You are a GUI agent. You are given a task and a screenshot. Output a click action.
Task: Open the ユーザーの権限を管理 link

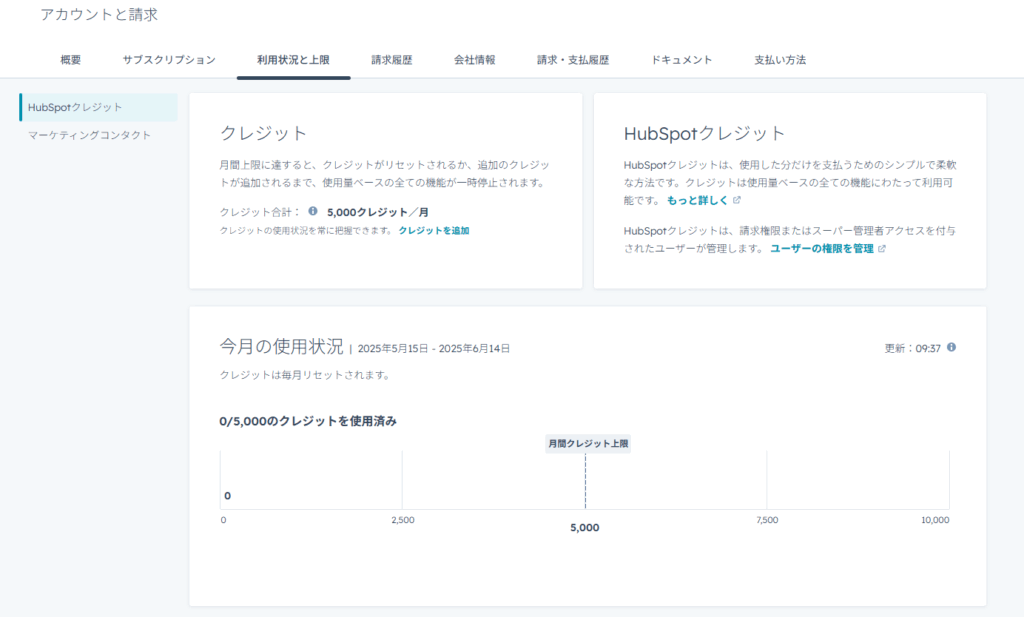(822, 249)
